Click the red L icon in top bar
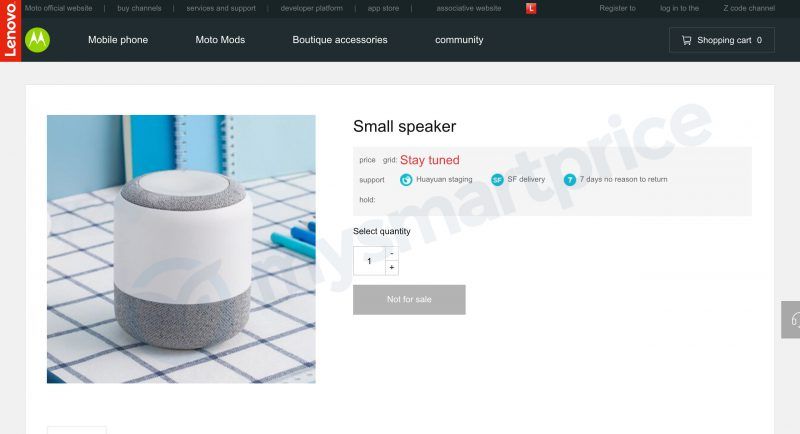This screenshot has width=800, height=434. [x=531, y=8]
